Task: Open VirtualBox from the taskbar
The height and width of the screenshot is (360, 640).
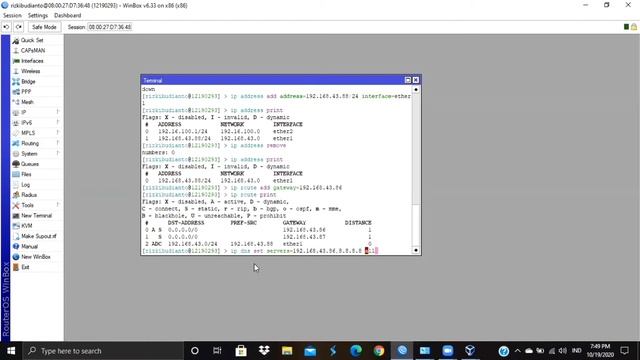Action: click(x=470, y=351)
